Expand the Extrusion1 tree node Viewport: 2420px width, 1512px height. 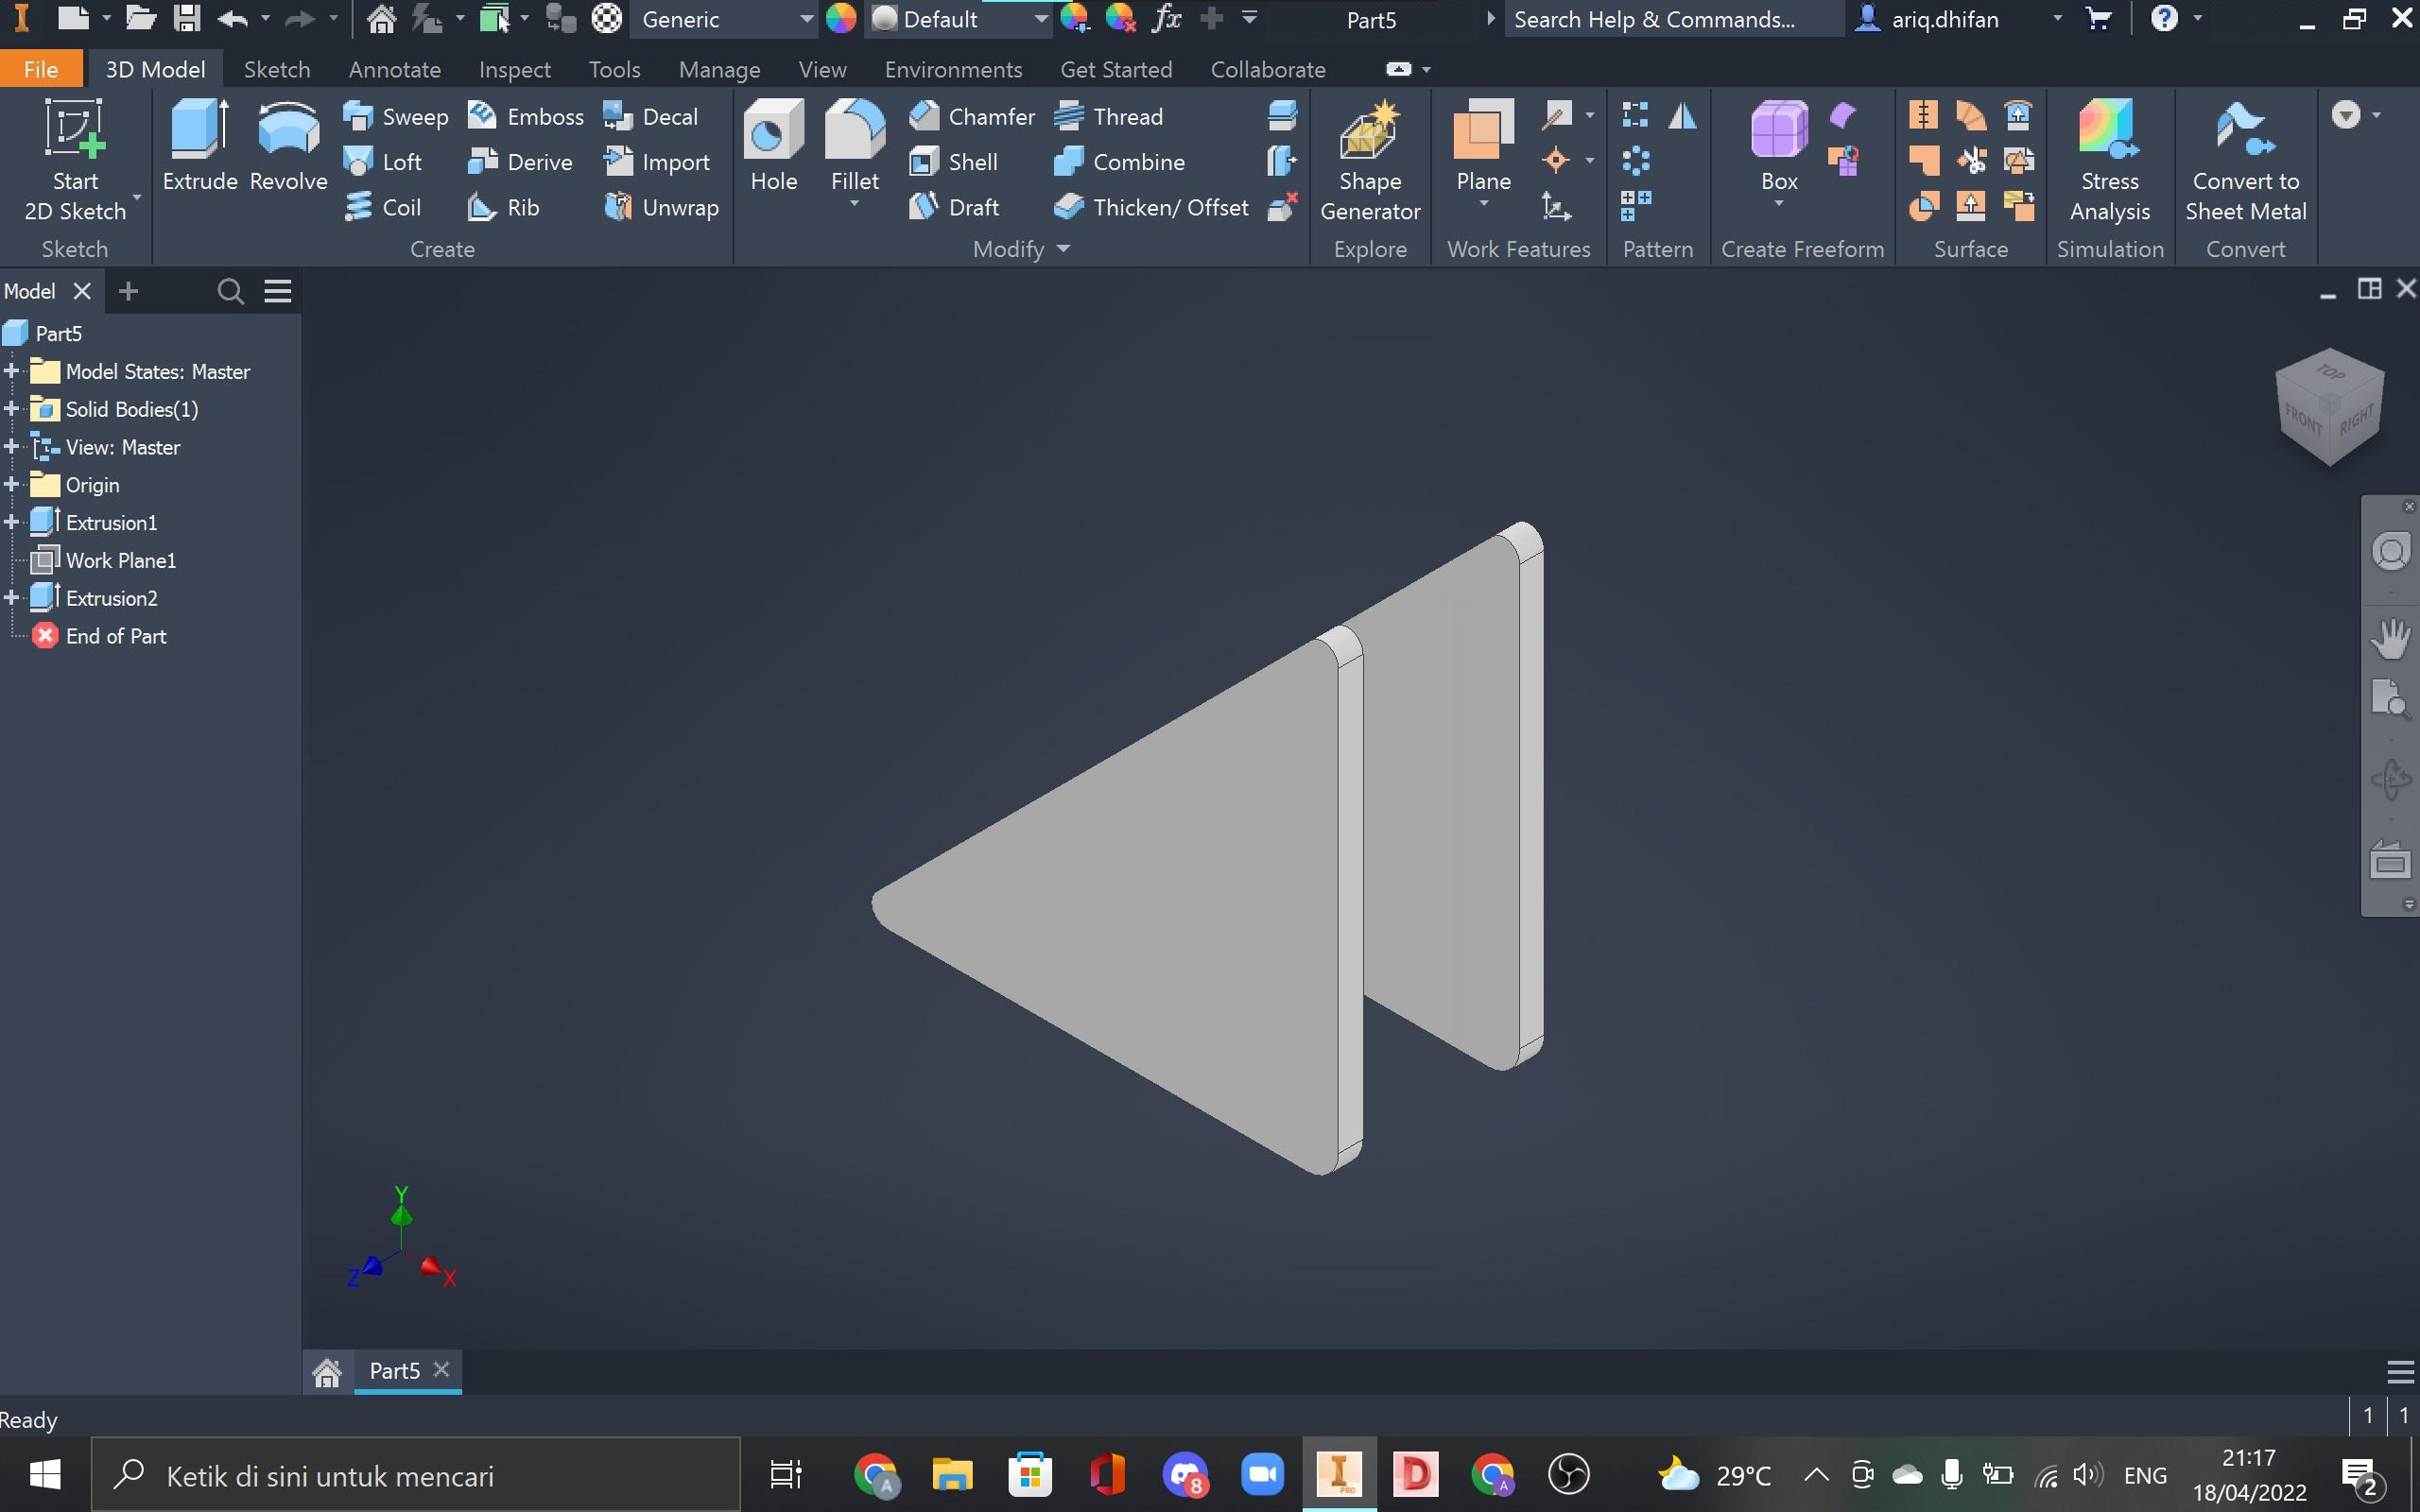click(12, 522)
